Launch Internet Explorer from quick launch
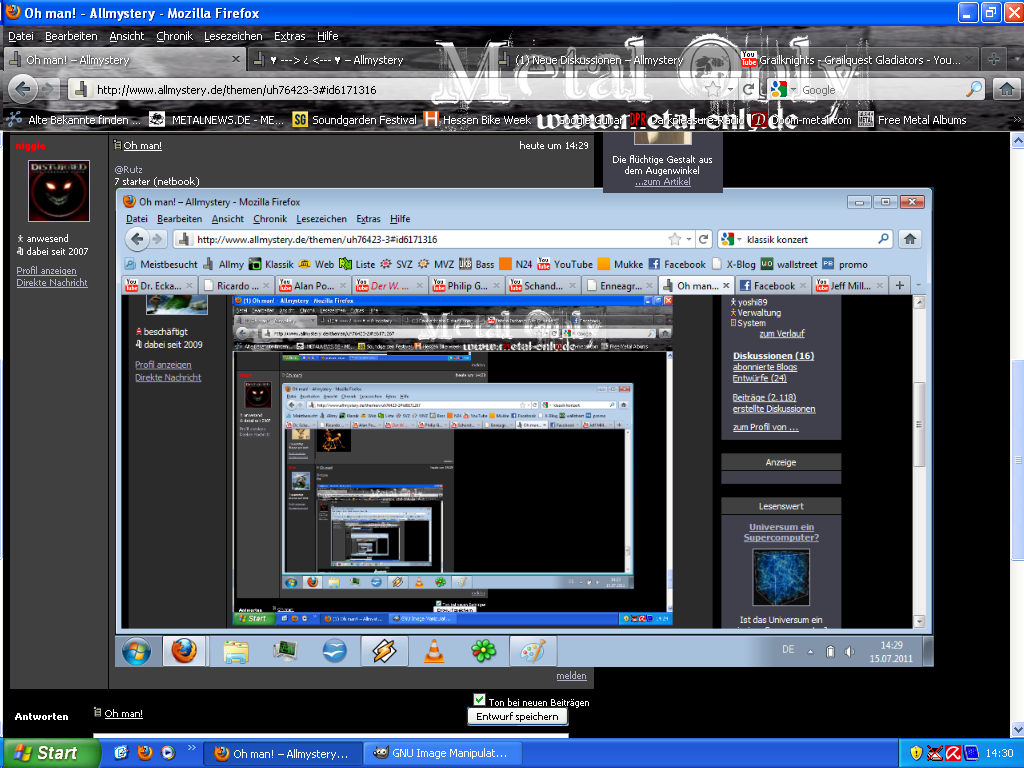 pos(121,752)
